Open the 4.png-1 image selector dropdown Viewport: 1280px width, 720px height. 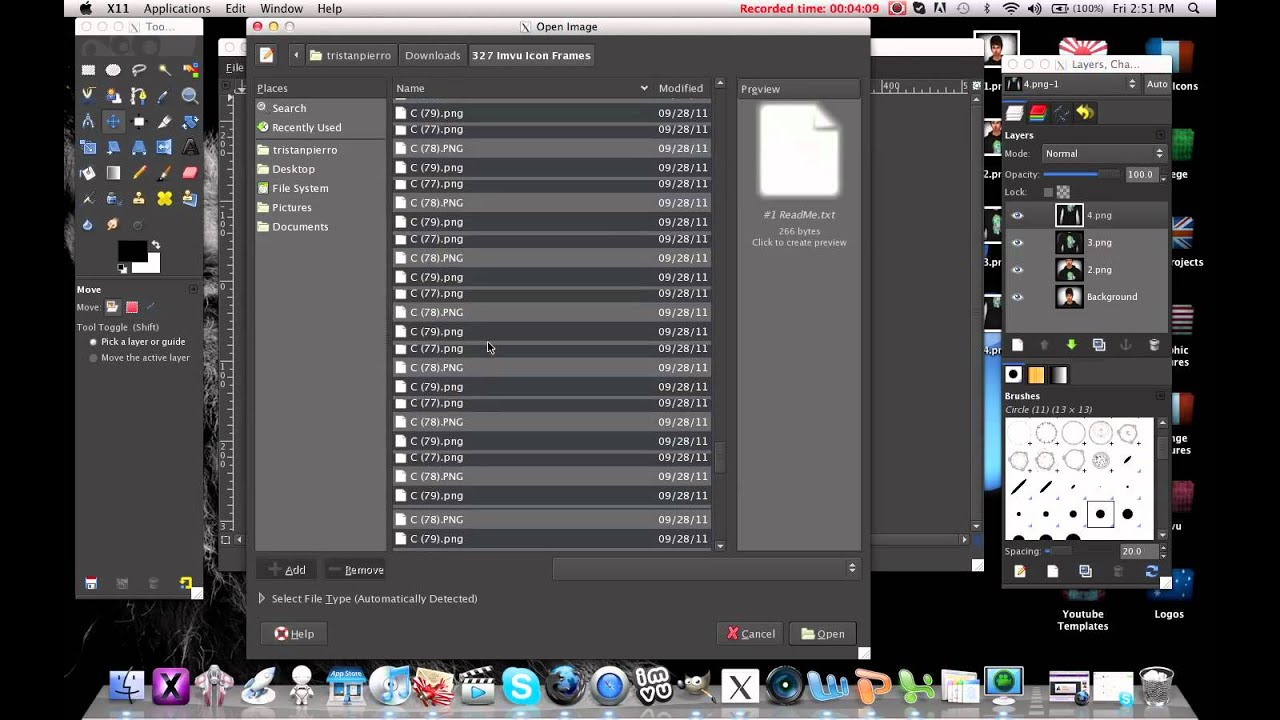point(1073,84)
